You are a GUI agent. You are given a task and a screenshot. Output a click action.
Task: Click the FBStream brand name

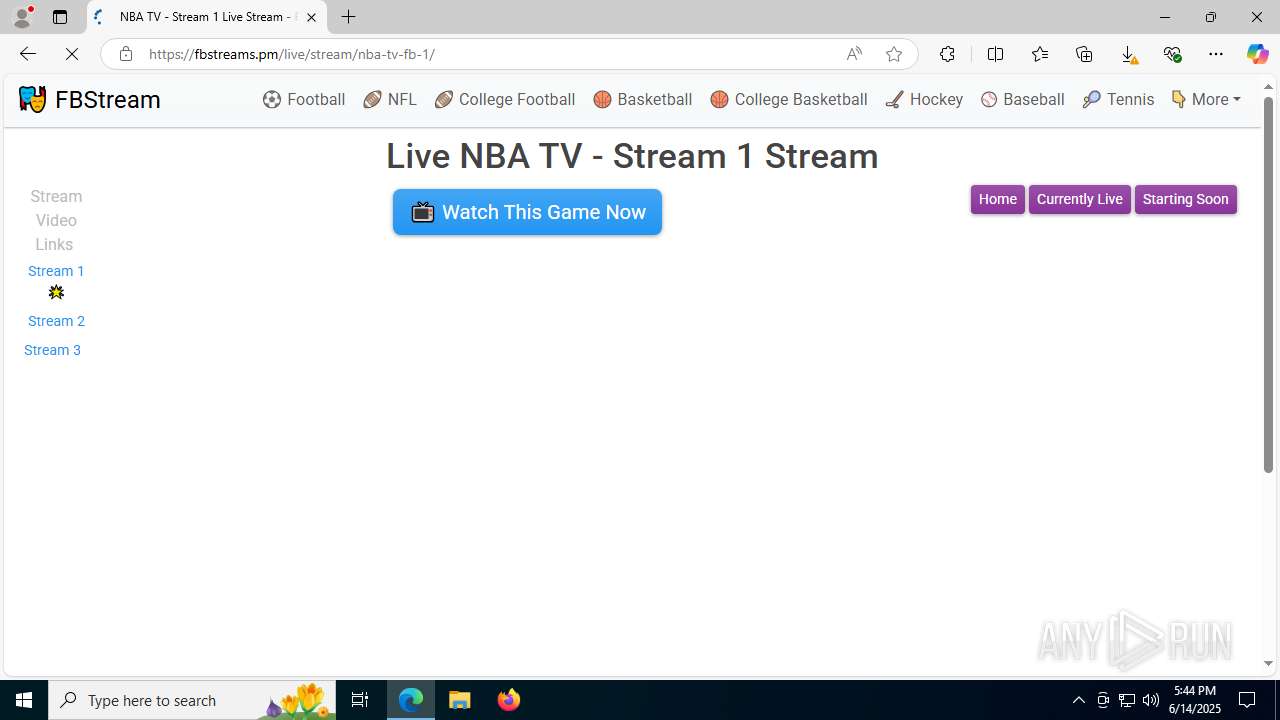pos(108,99)
